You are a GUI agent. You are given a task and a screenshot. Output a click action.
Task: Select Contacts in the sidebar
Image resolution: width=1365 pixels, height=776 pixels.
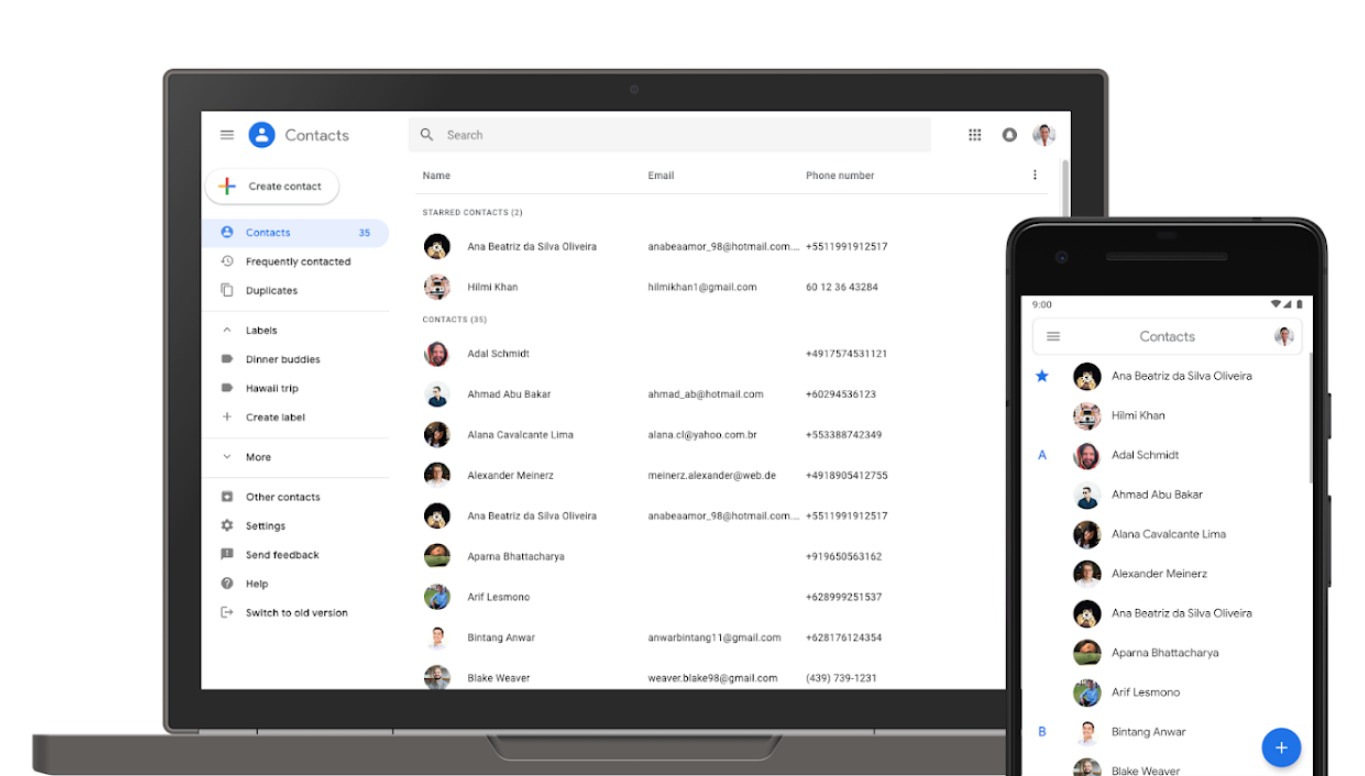[x=295, y=232]
